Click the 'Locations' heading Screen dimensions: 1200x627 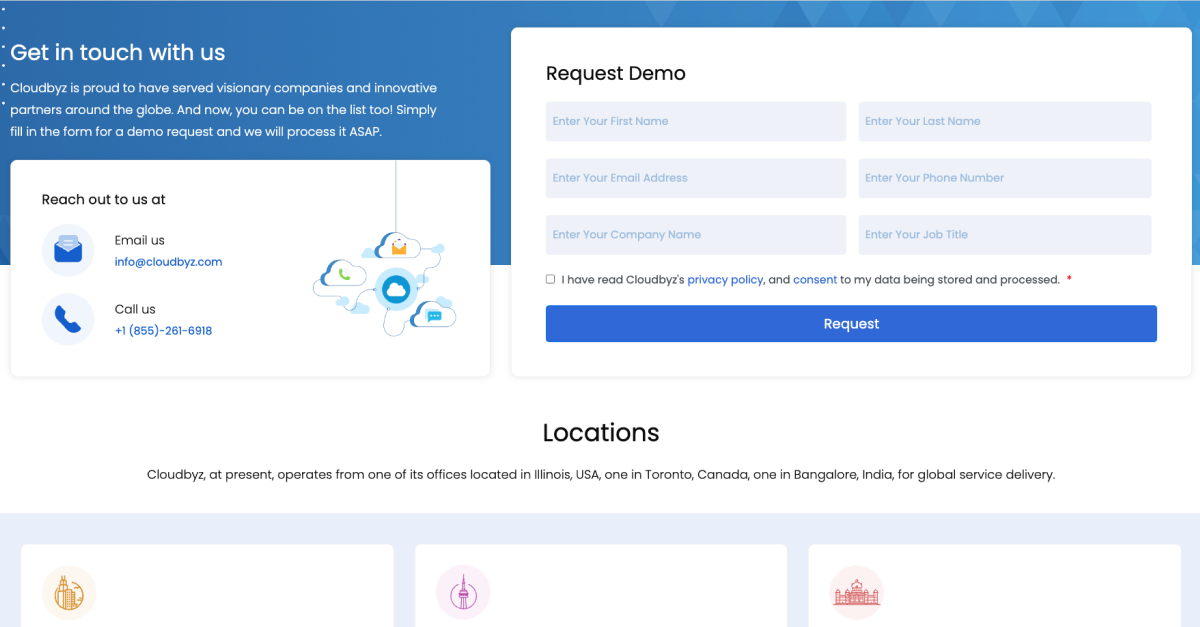pyautogui.click(x=601, y=432)
